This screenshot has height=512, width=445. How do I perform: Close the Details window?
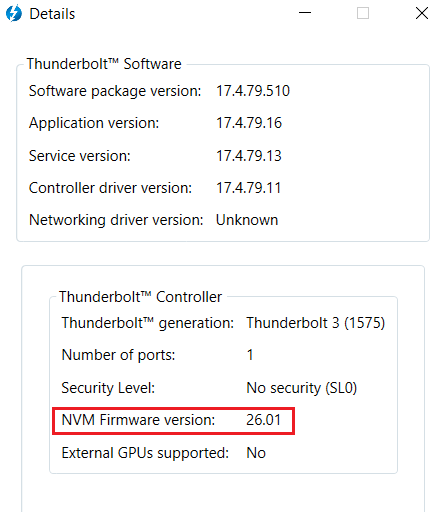422,13
